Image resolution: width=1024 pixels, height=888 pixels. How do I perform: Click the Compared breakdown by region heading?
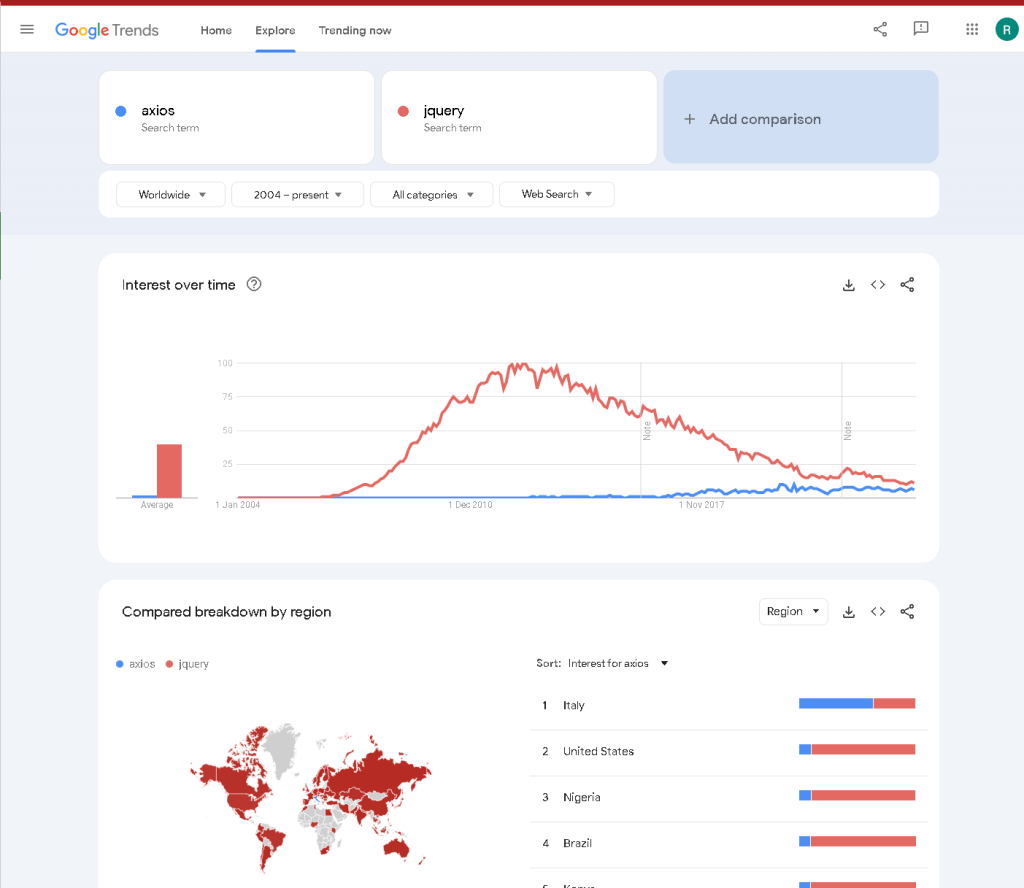coord(227,612)
